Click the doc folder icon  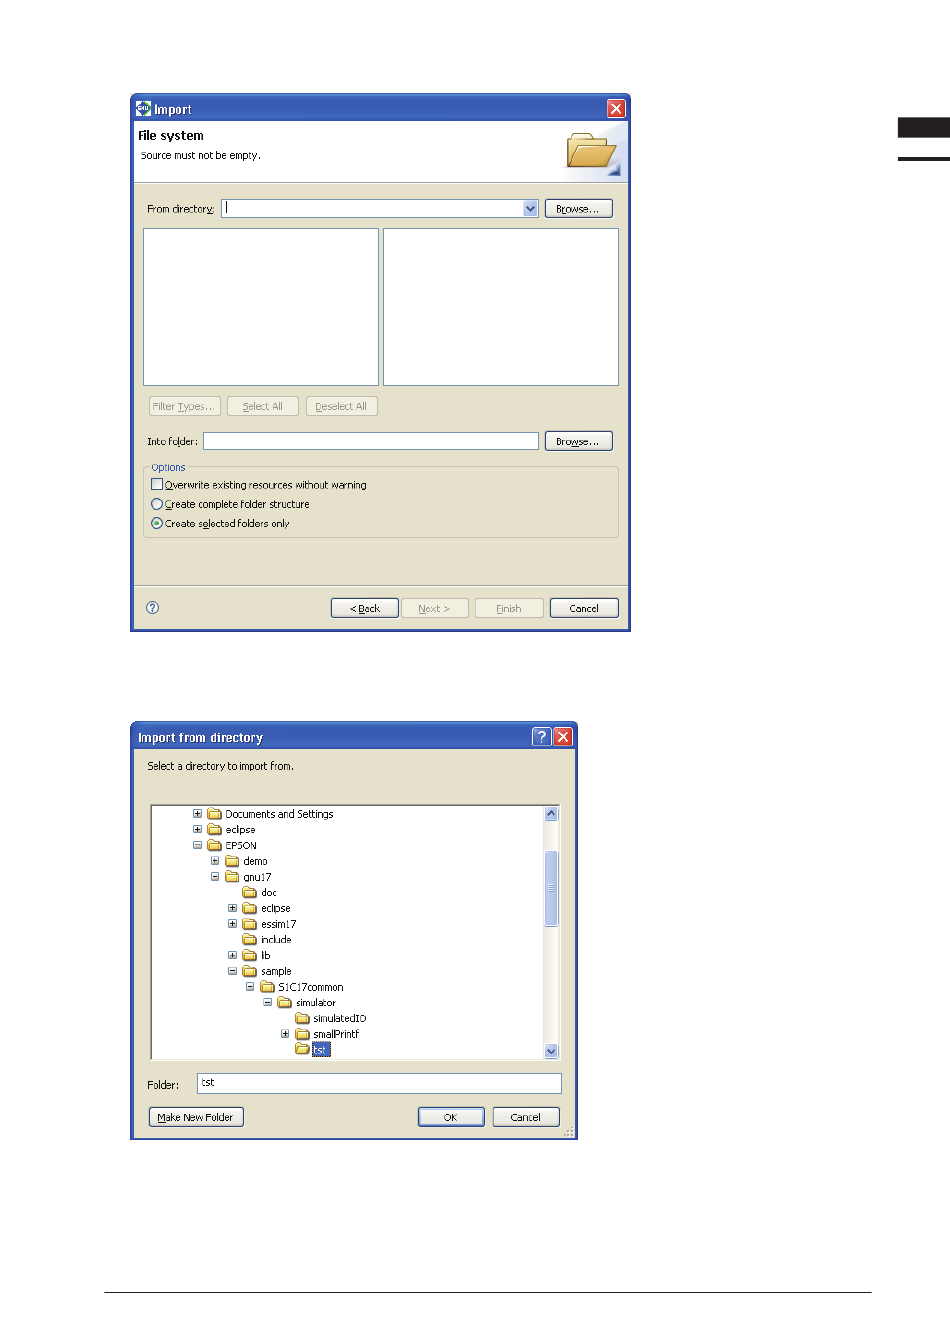pos(250,892)
